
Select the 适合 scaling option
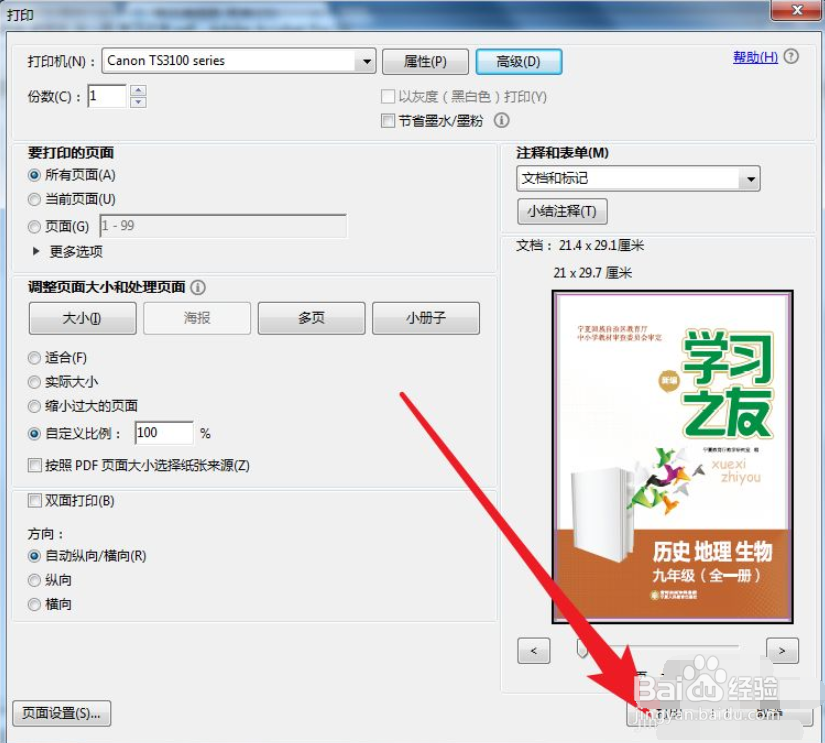(34, 357)
